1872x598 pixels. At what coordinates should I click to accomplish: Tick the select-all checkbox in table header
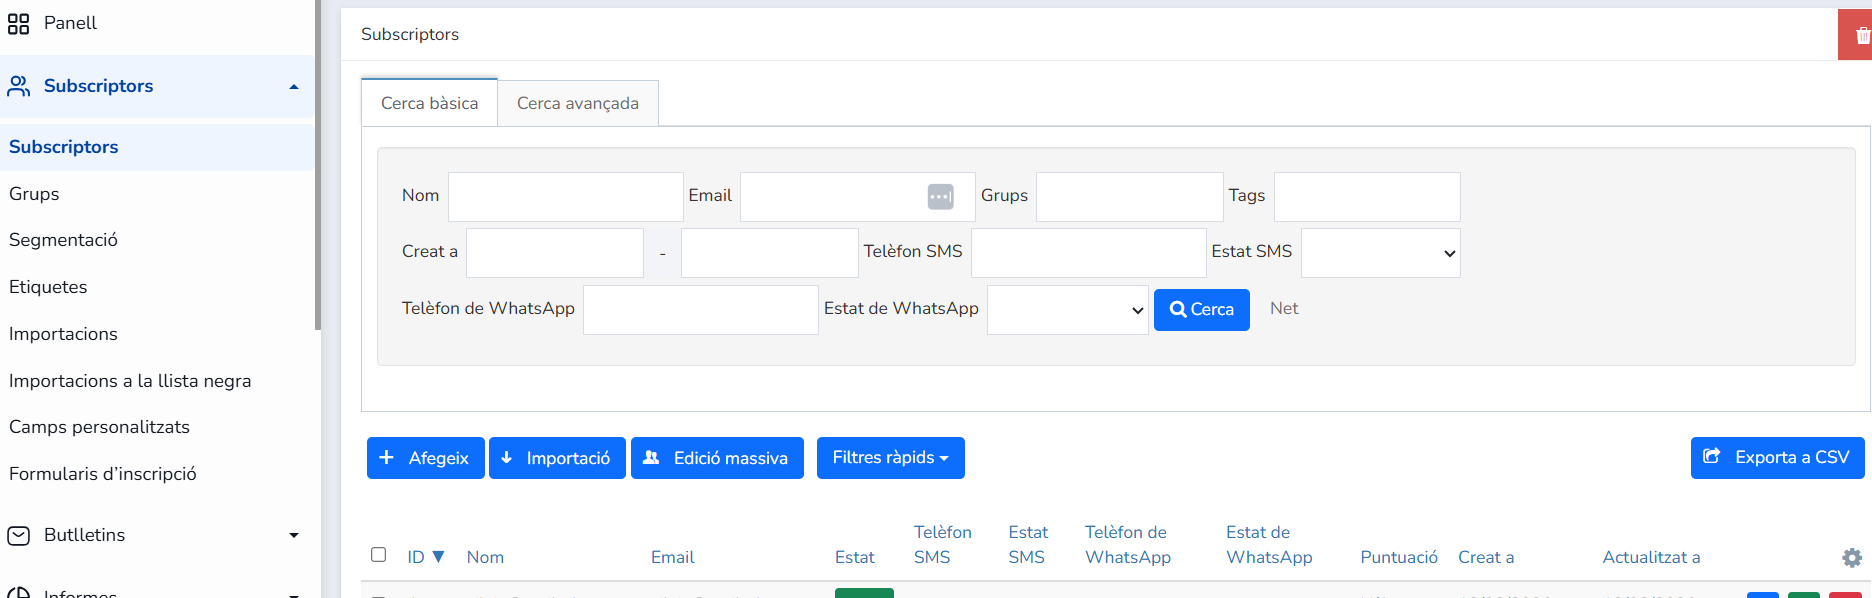click(x=378, y=554)
